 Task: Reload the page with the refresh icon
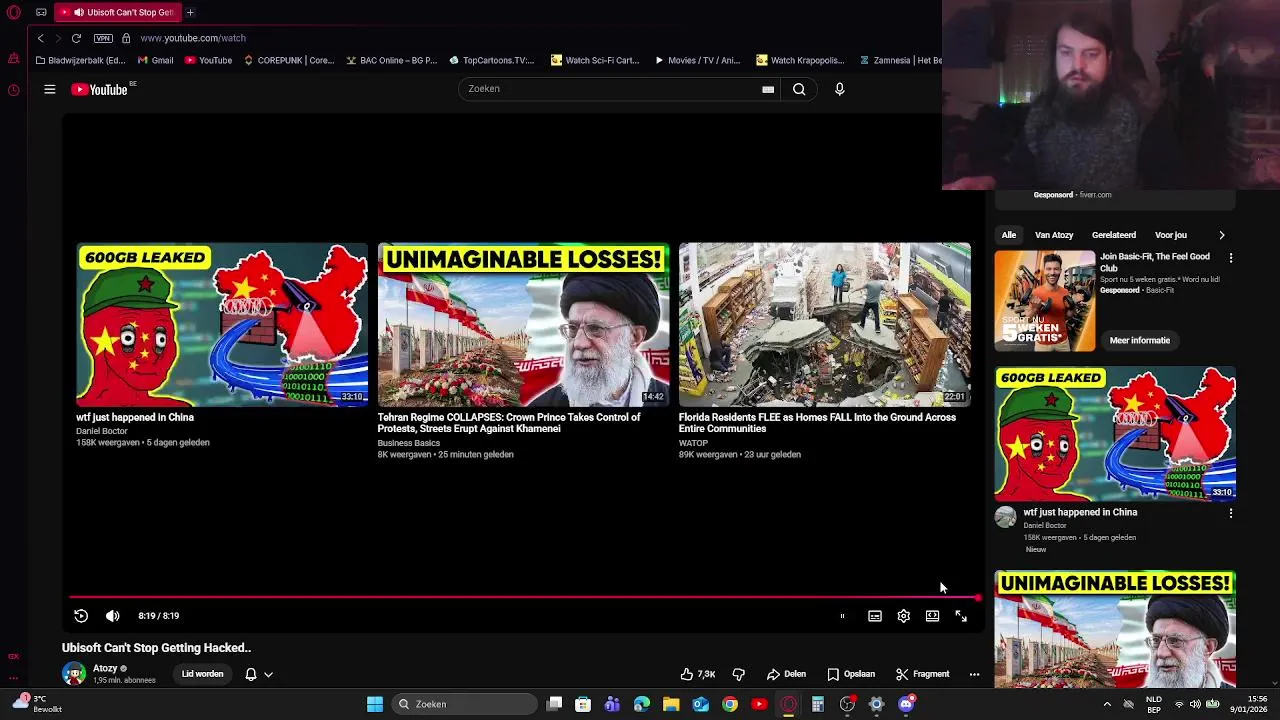point(76,38)
